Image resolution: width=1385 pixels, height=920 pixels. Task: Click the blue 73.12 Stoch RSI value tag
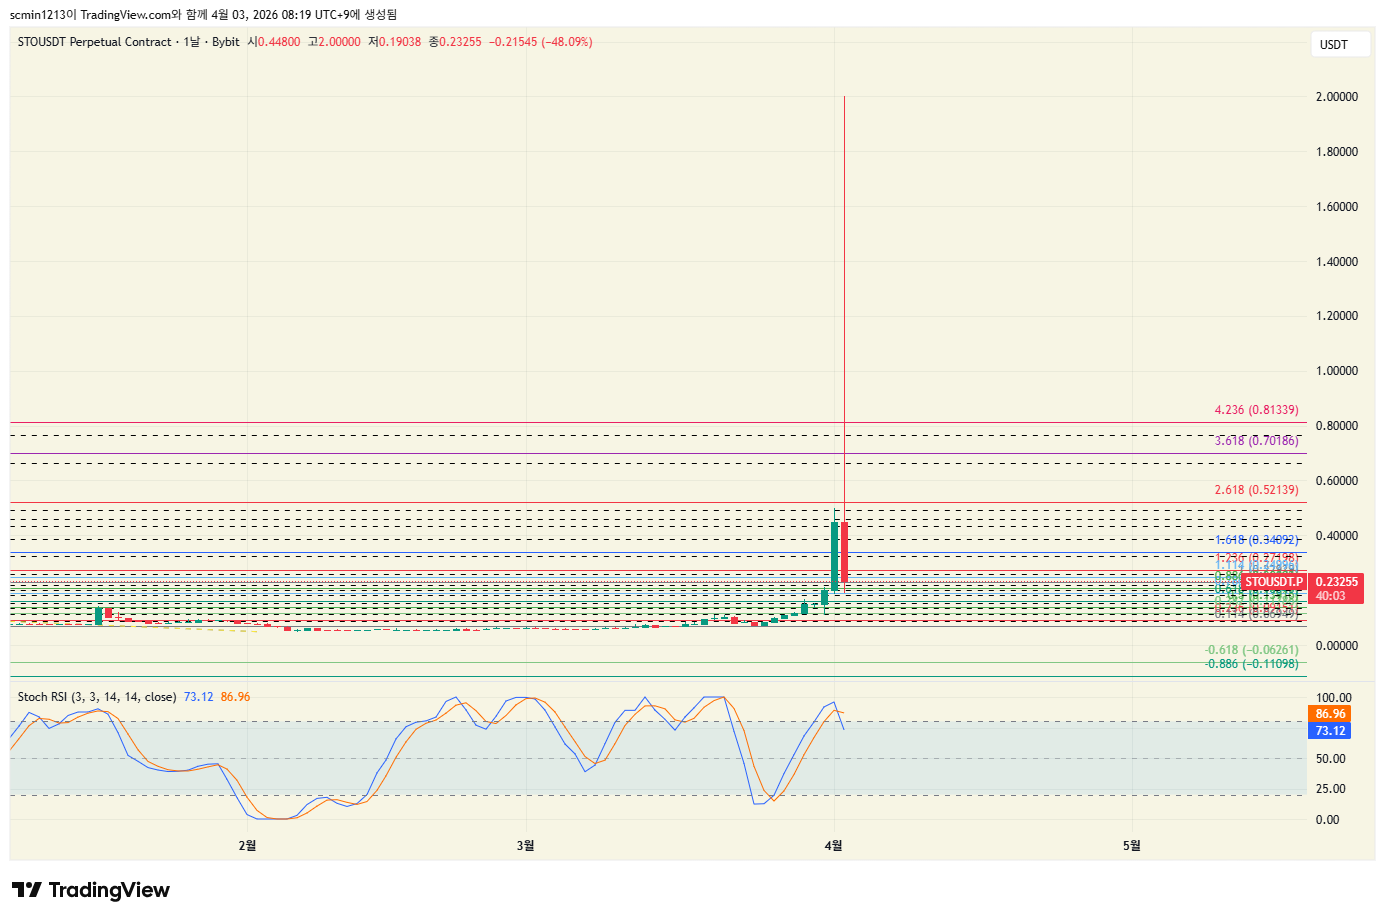[1330, 731]
